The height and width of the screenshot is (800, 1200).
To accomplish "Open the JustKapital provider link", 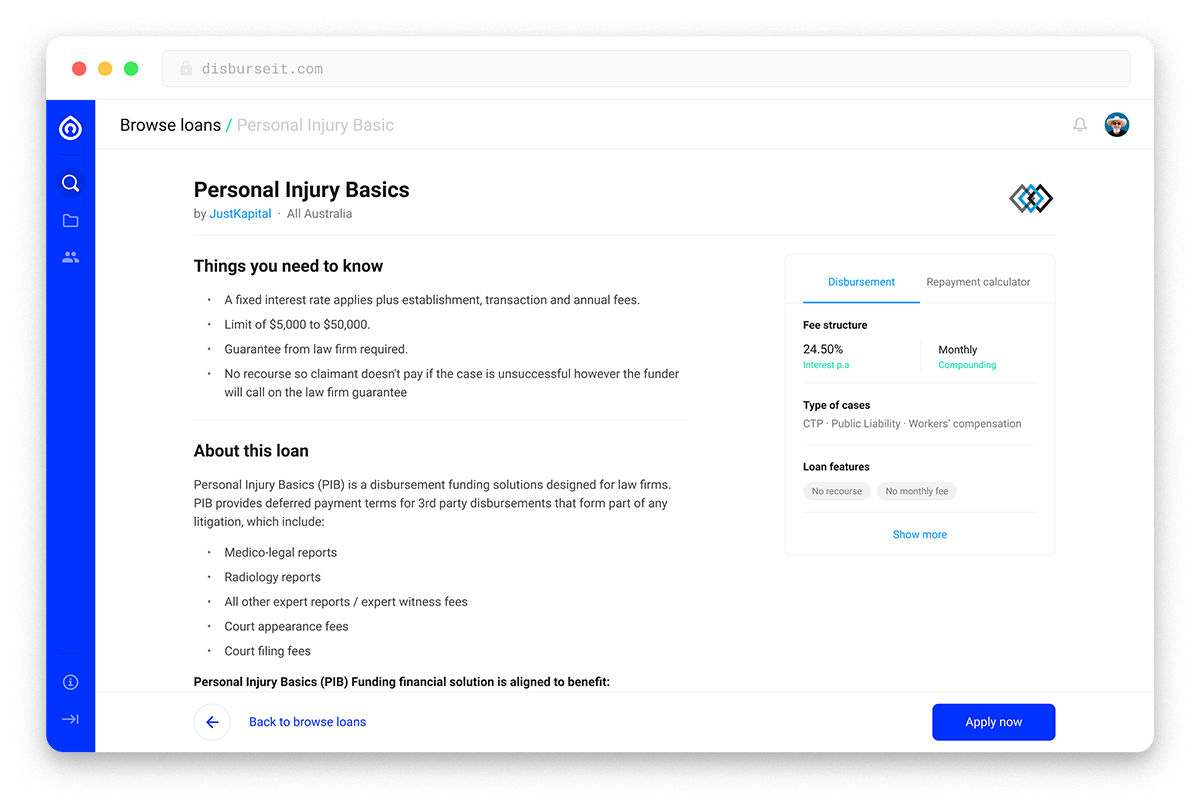I will [x=240, y=214].
